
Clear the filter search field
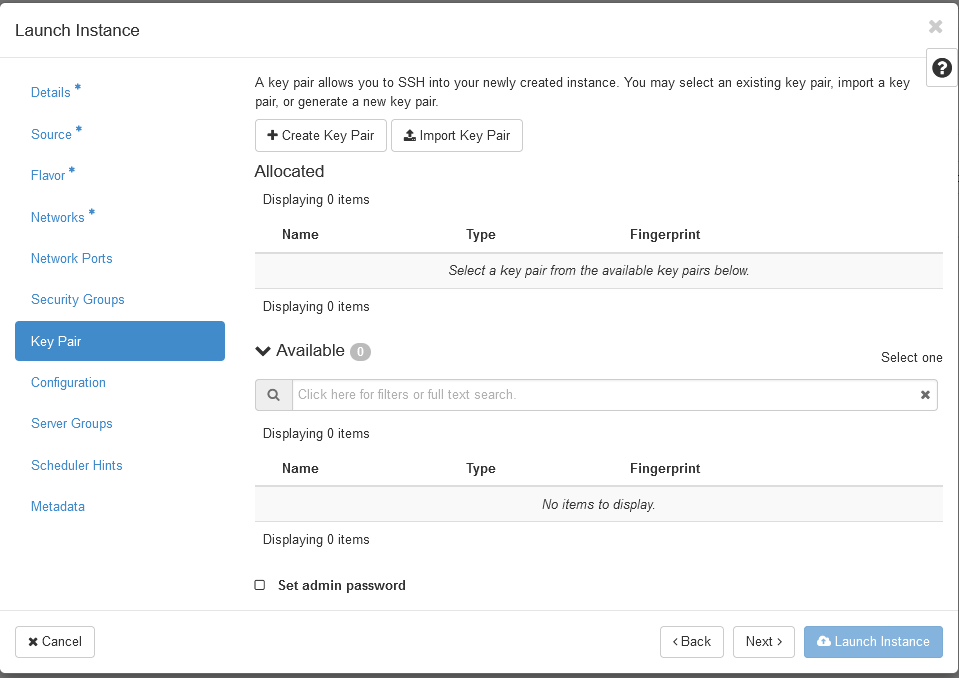[x=925, y=395]
